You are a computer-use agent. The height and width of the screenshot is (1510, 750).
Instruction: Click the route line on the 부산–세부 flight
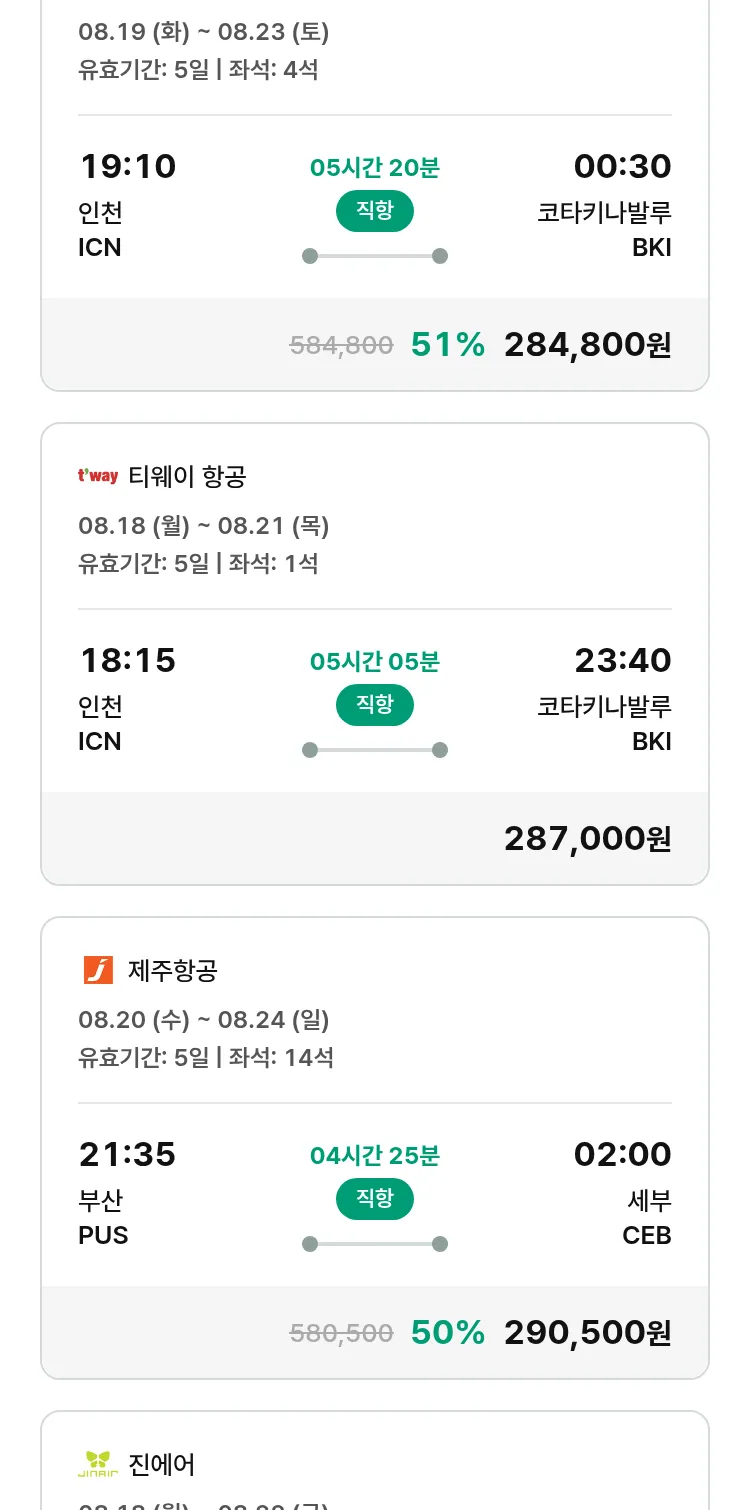coord(374,1244)
